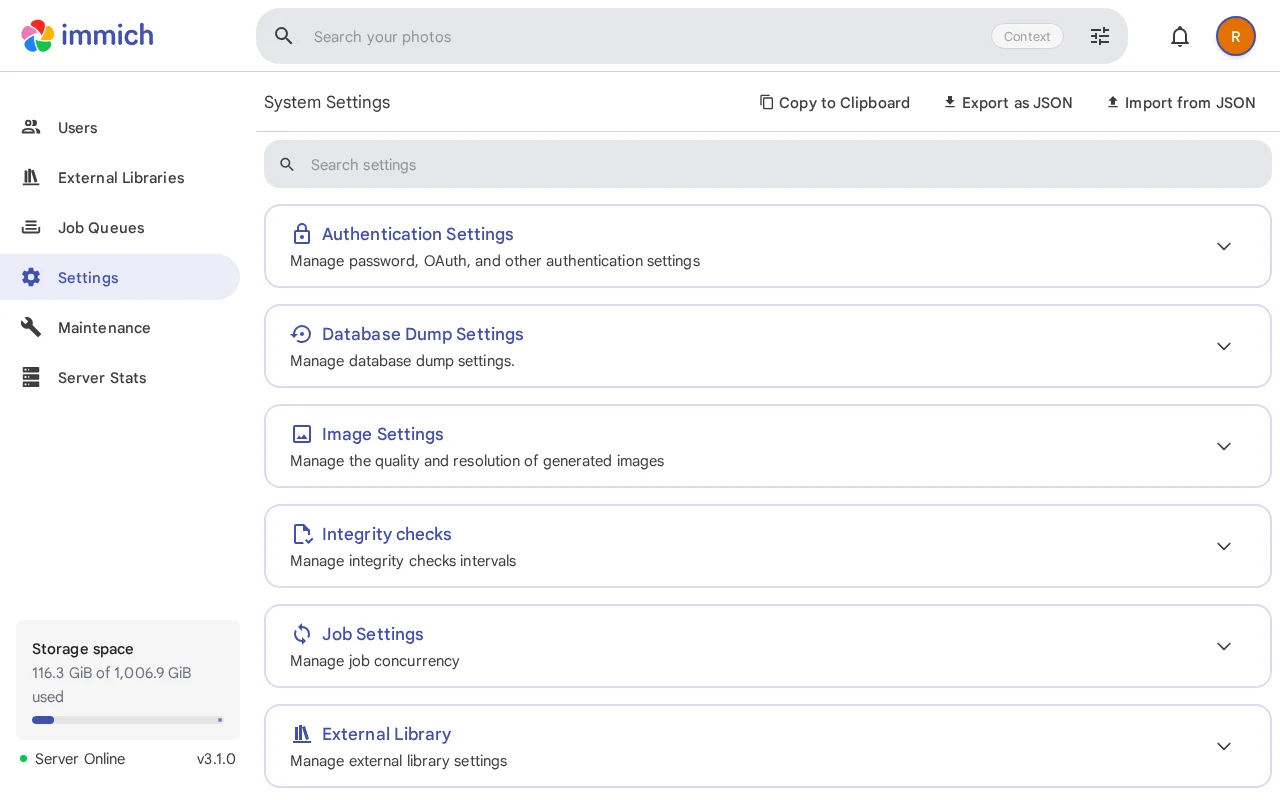Viewport: 1280px width, 800px height.
Task: Click the Job Settings sync icon
Action: [x=302, y=634]
